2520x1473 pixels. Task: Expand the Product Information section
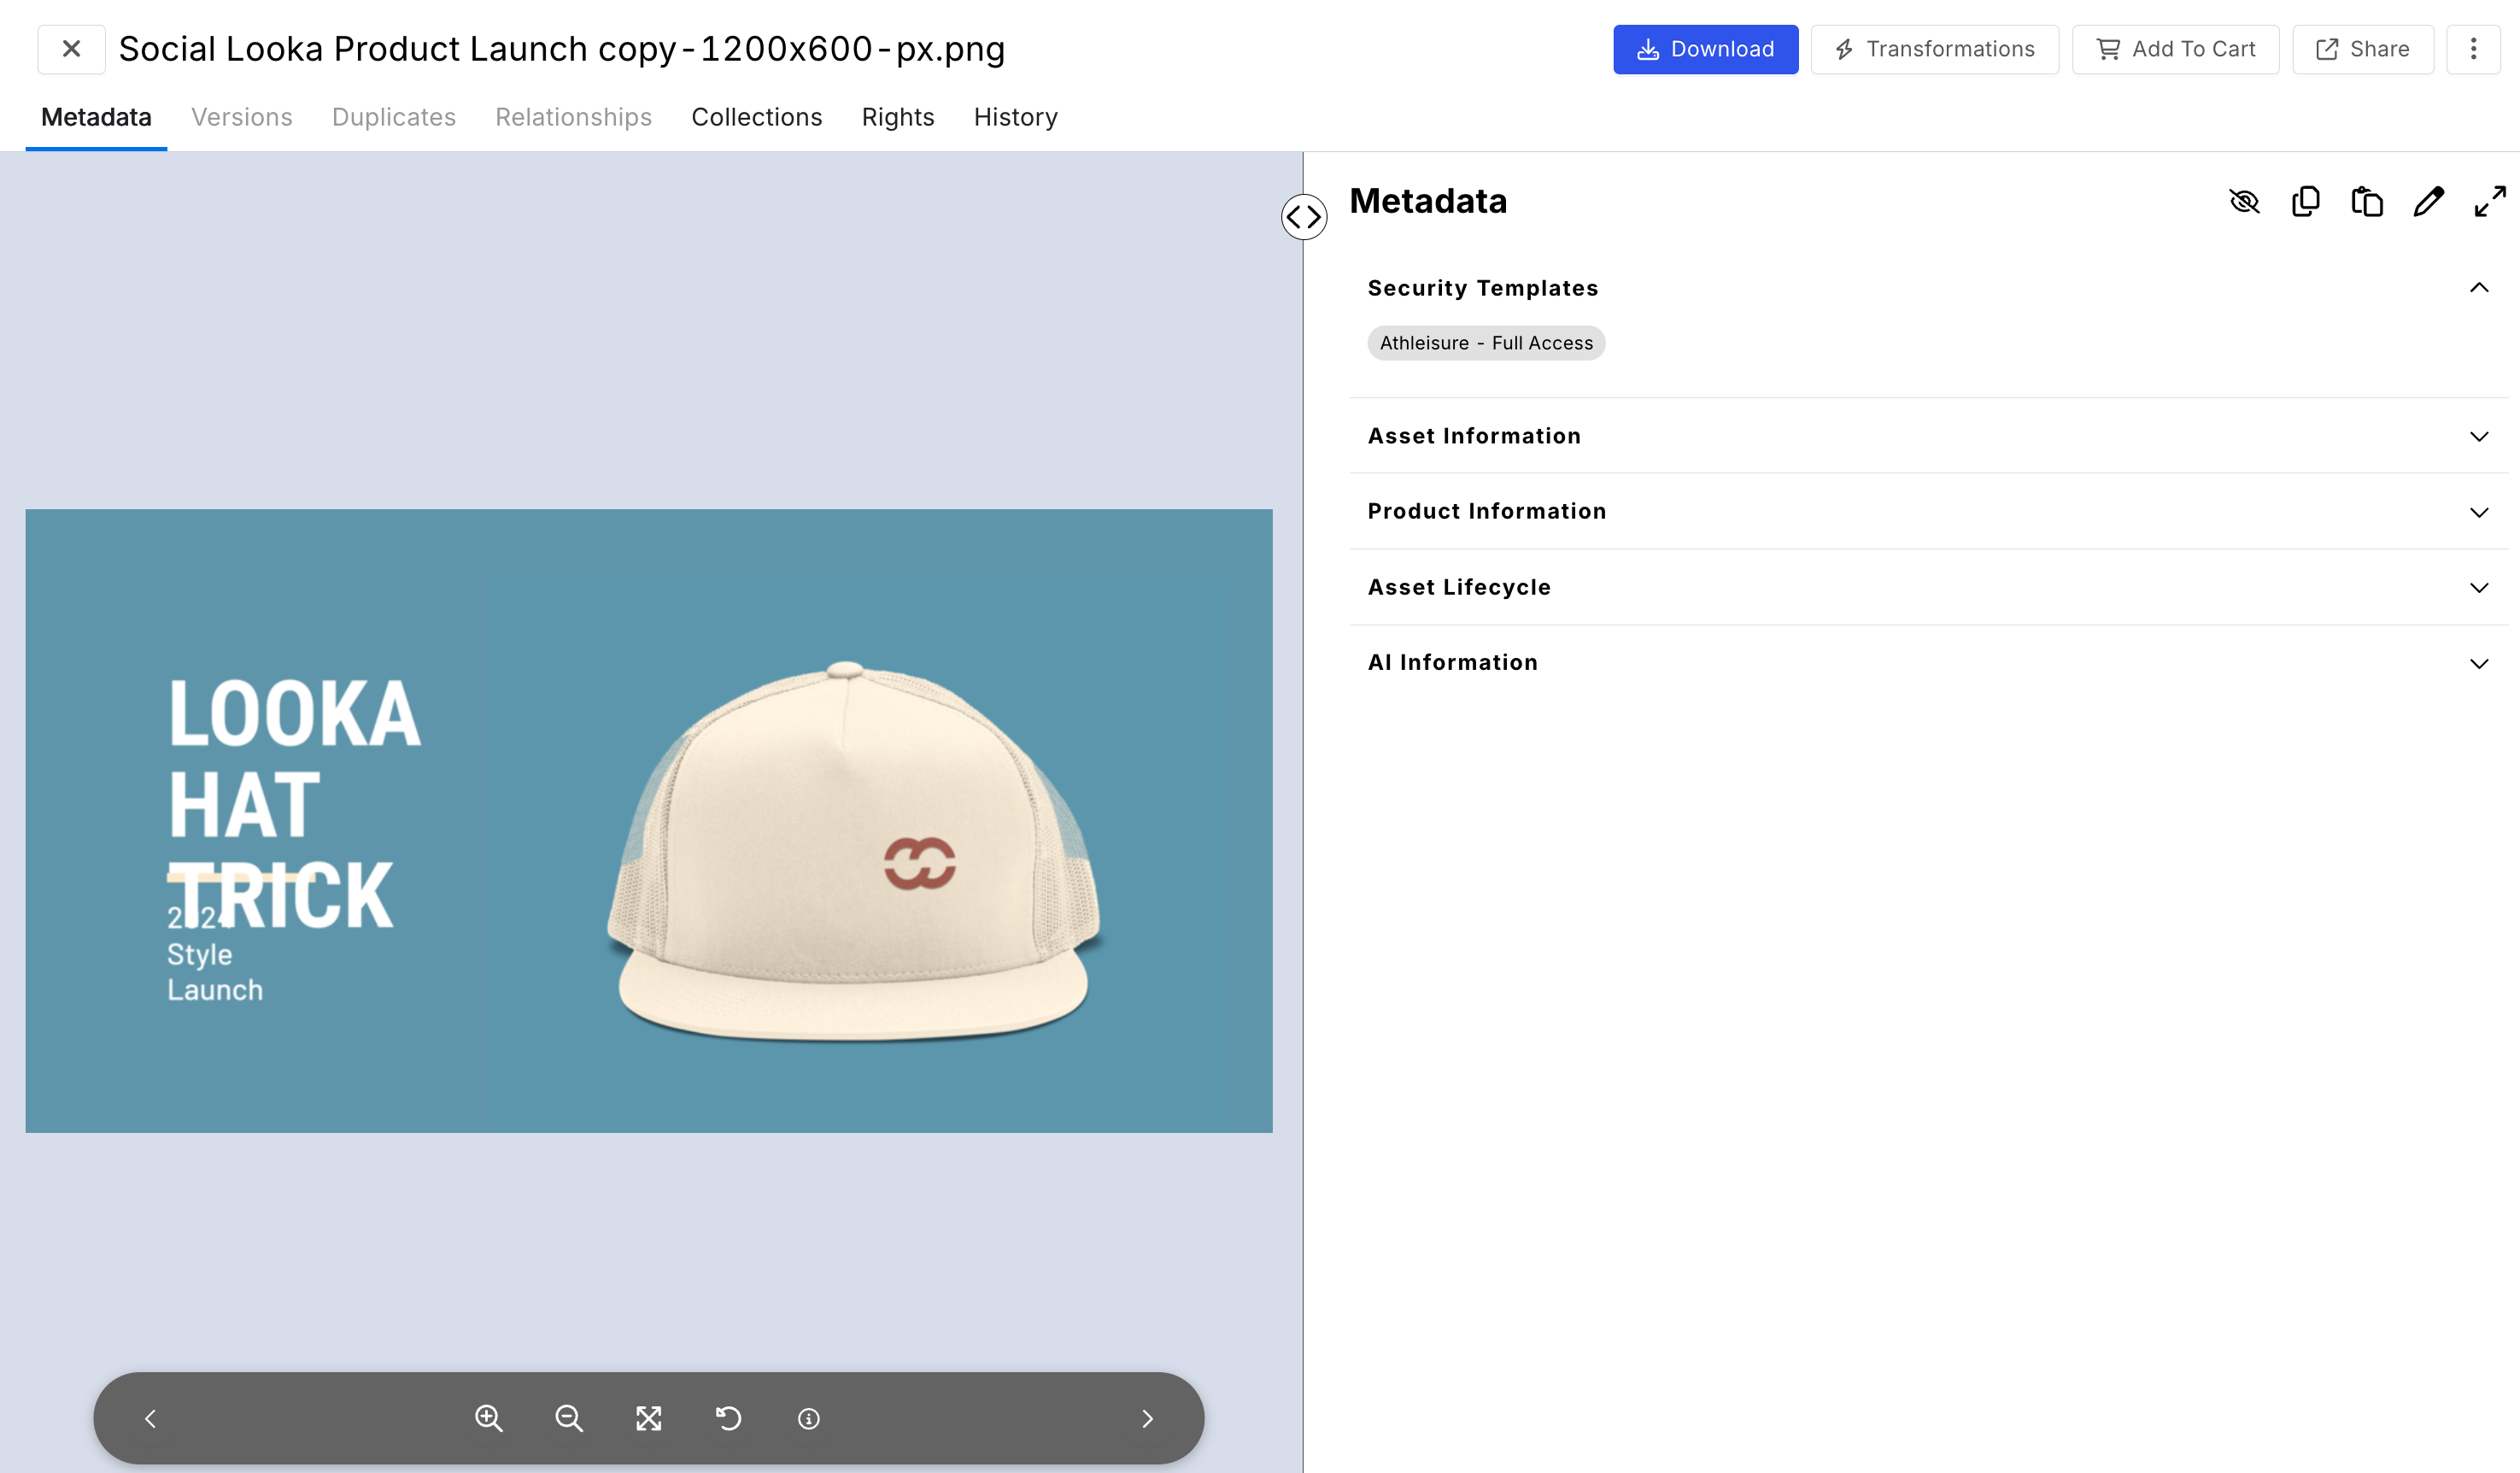(x=2478, y=512)
